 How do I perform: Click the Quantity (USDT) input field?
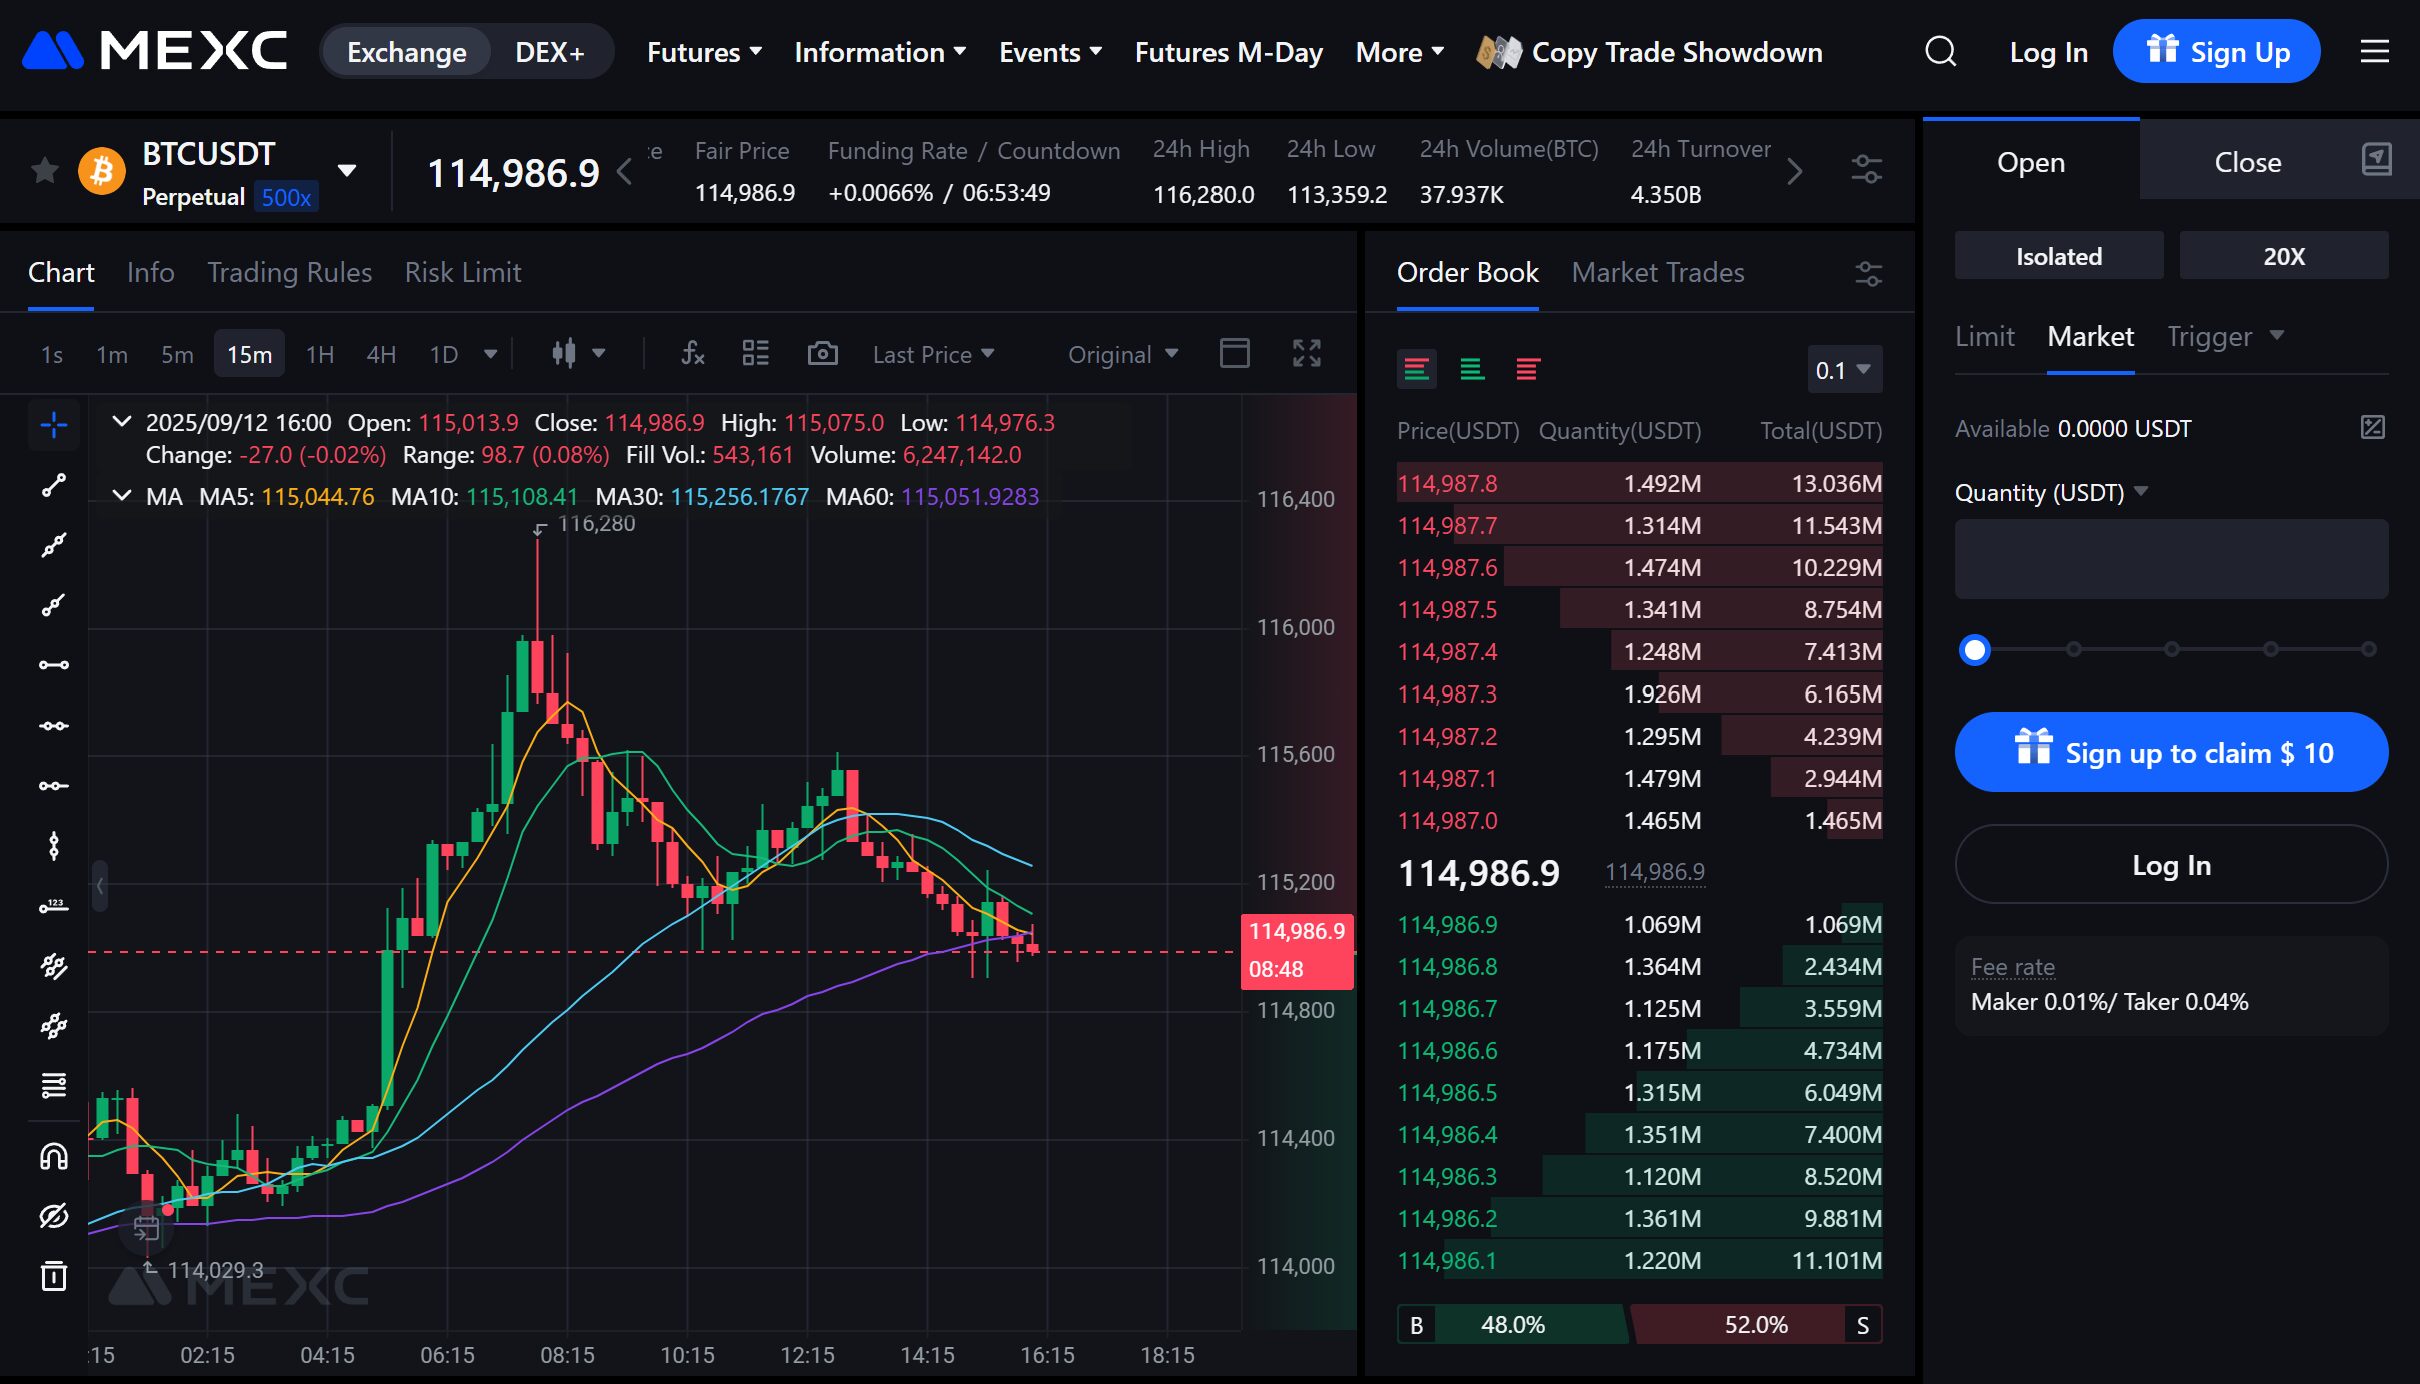coord(2170,558)
